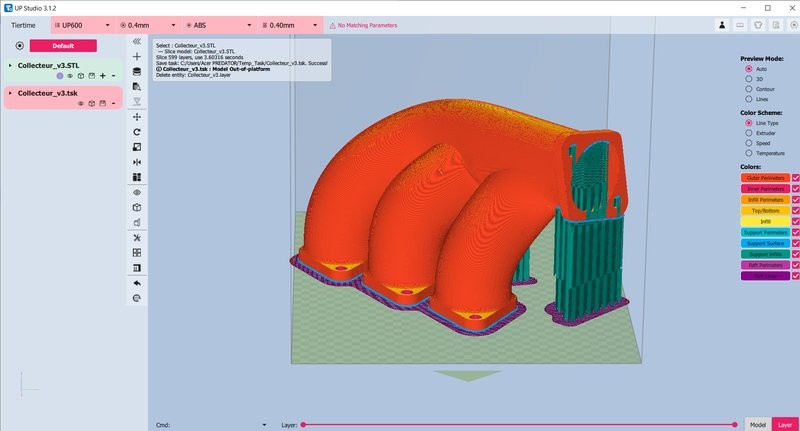The width and height of the screenshot is (800, 431).
Task: Select the Move tool with four arrows
Action: pyautogui.click(x=137, y=117)
